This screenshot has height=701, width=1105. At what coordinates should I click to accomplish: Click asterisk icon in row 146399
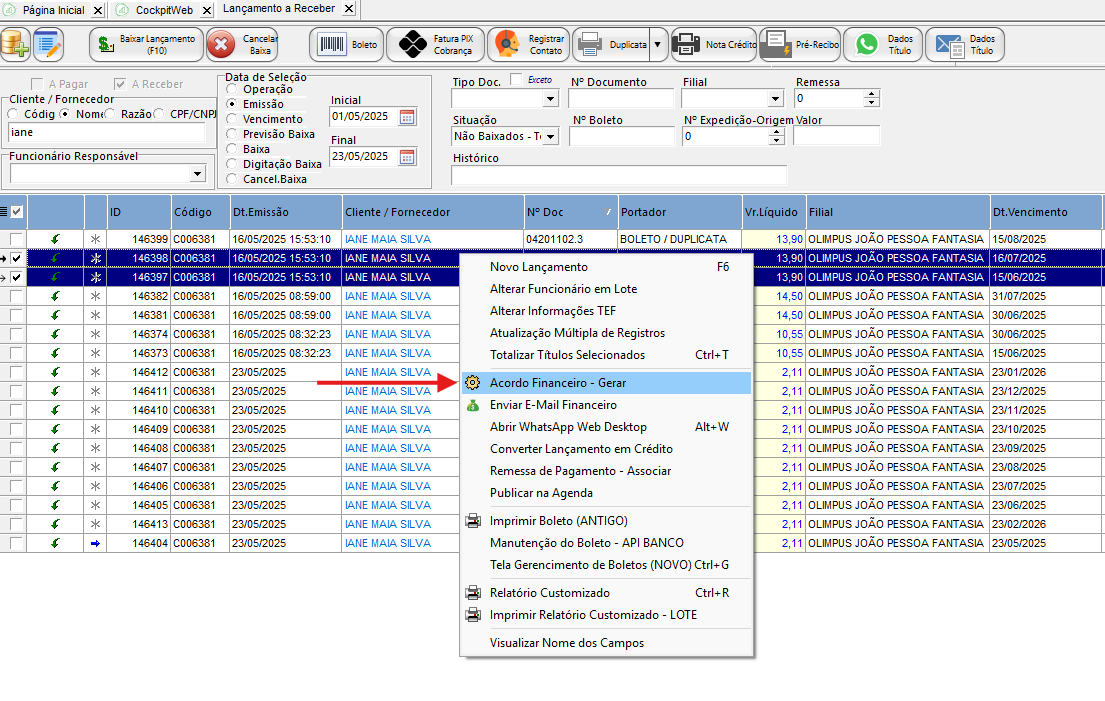coord(95,239)
